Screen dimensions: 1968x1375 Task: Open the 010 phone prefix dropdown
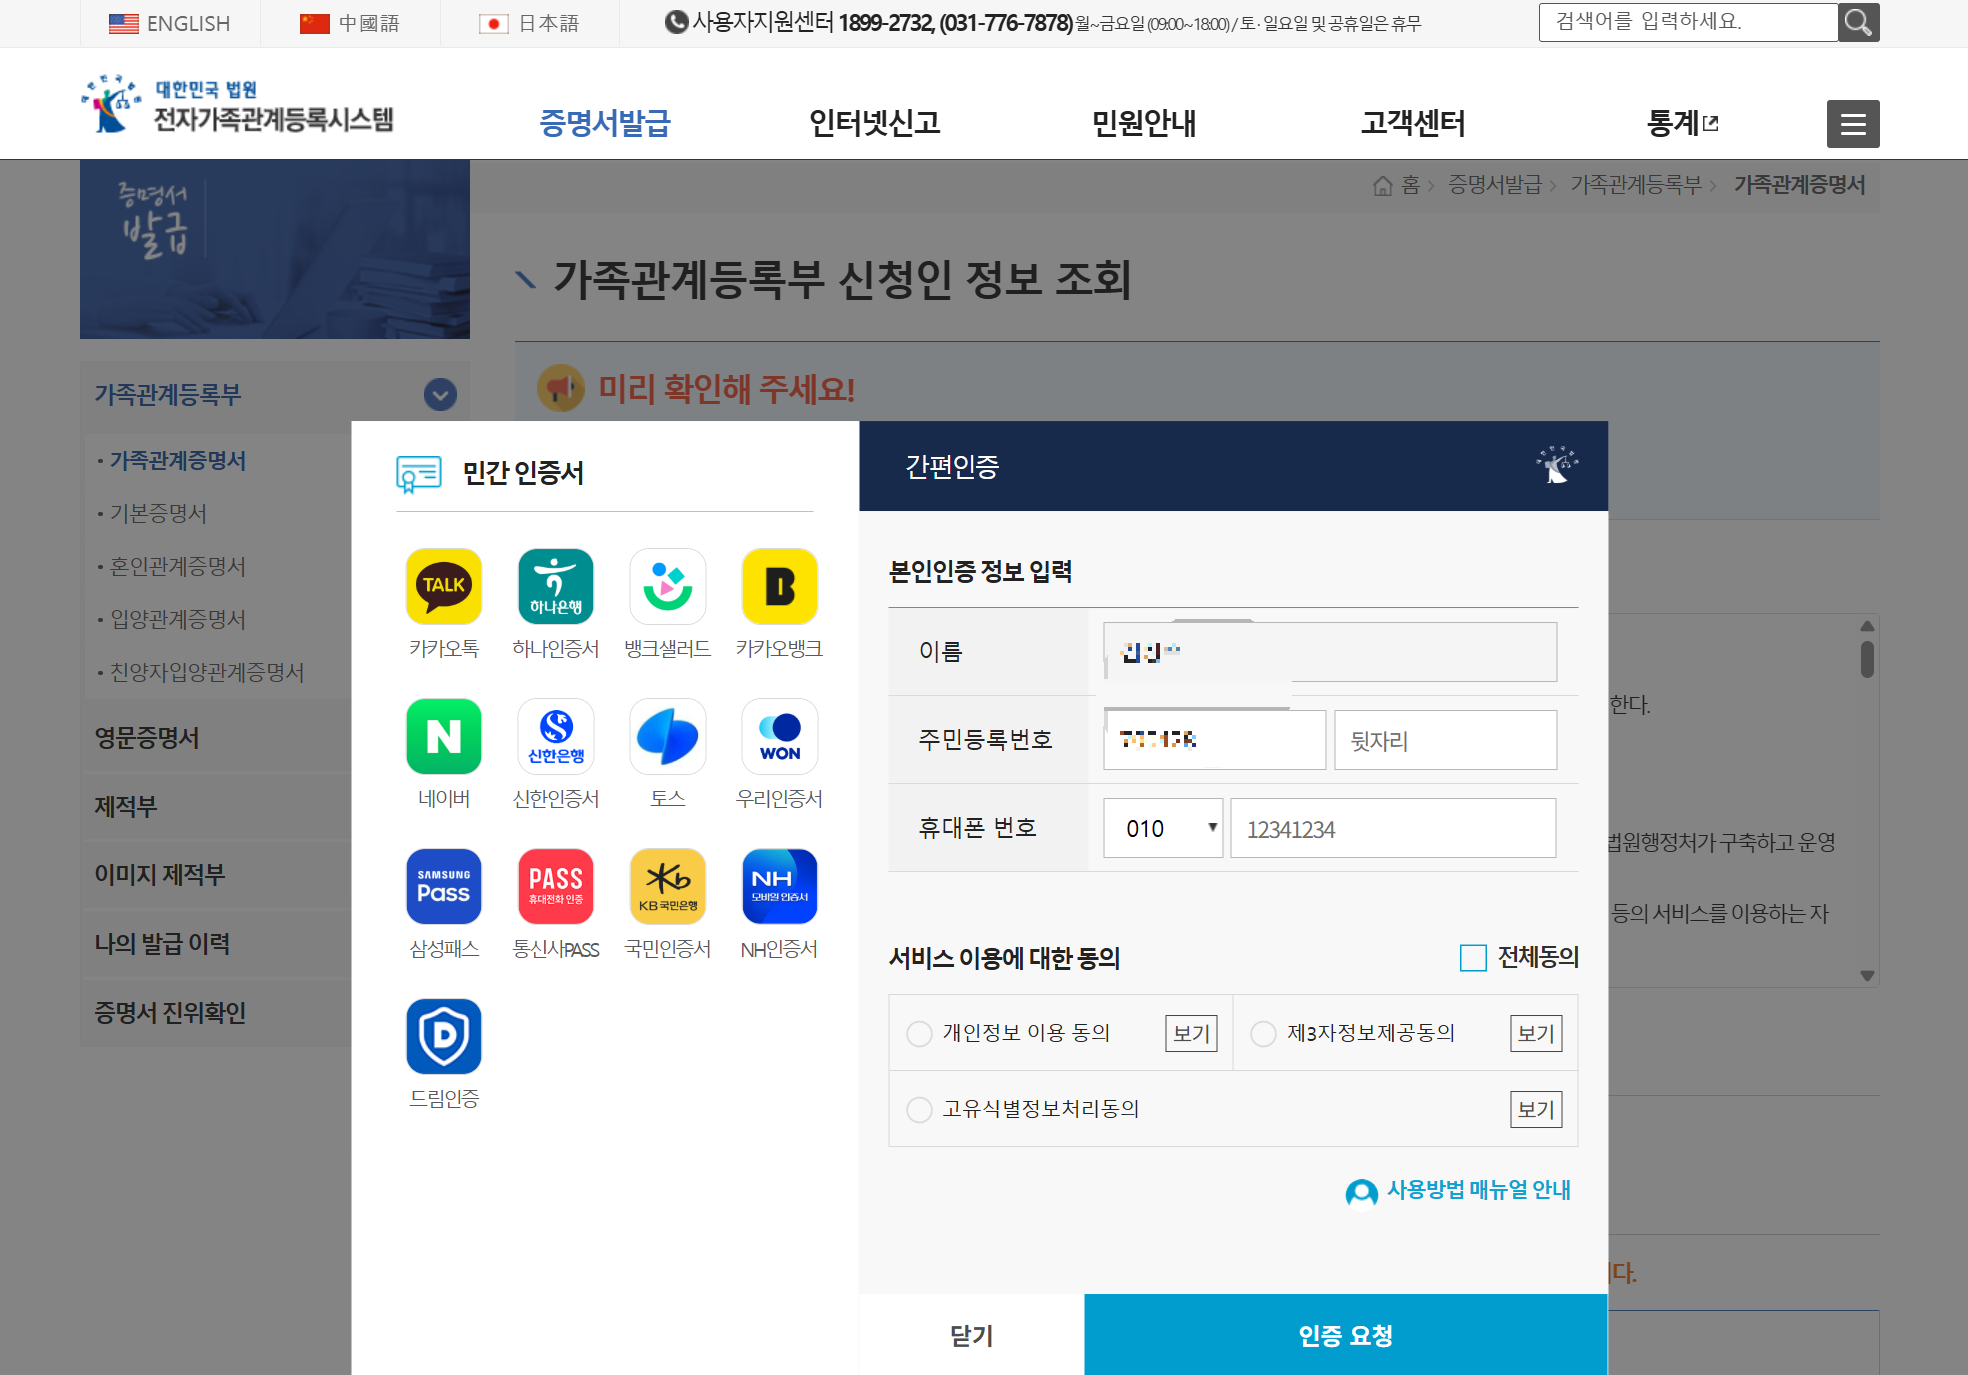pos(1162,828)
